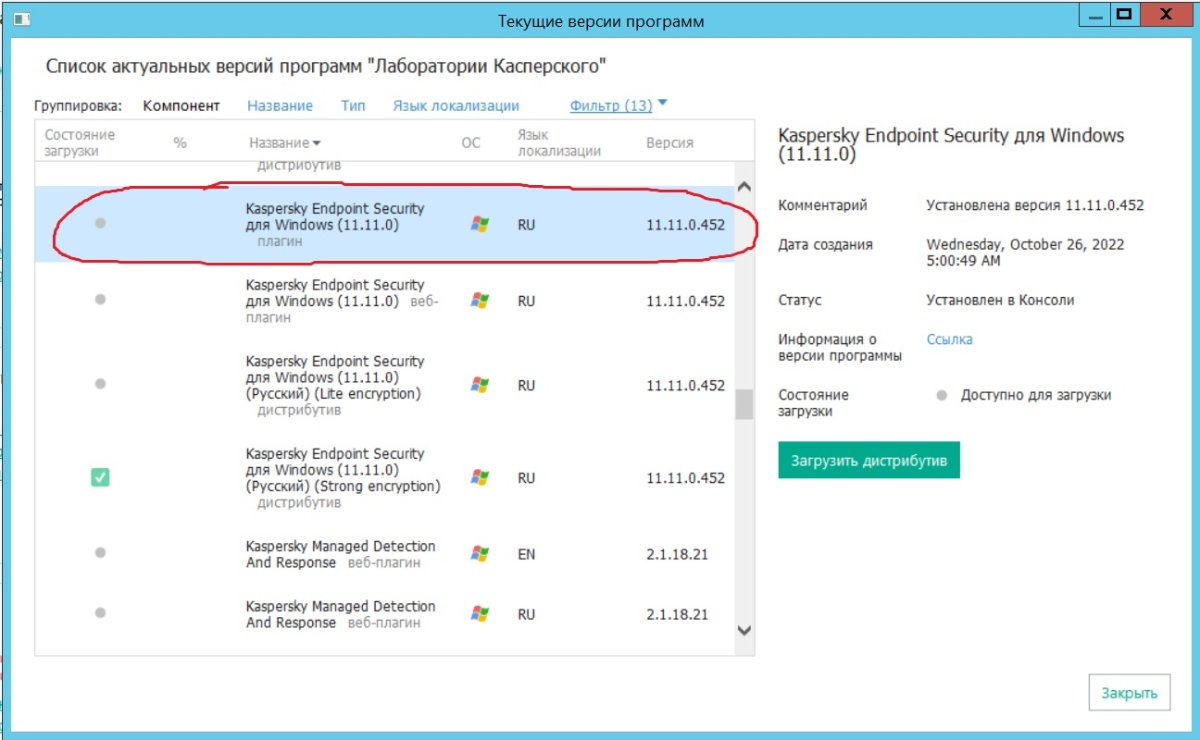Click Windows icon in Strong encryption row
The image size is (1200, 740).
(x=480, y=478)
